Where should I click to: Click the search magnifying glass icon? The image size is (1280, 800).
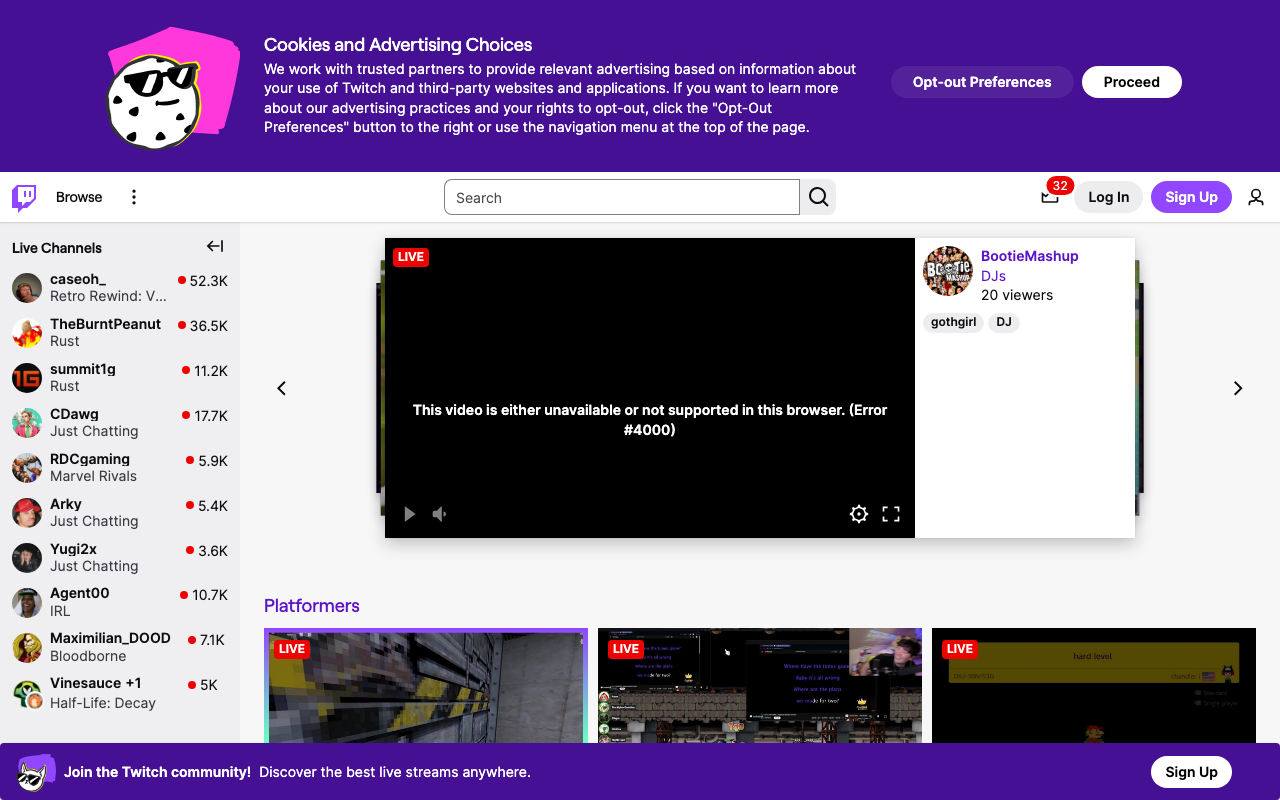tap(817, 197)
